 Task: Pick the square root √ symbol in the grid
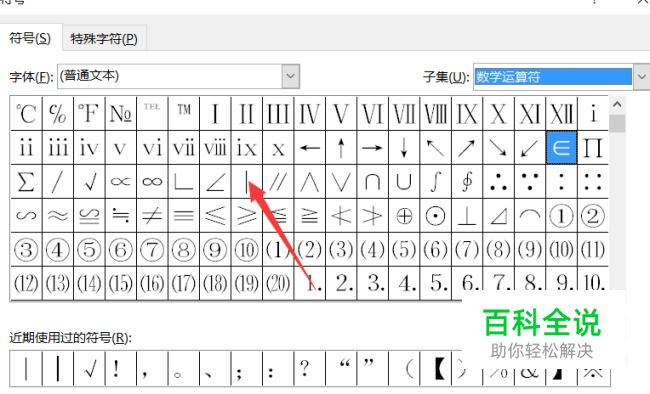point(89,182)
